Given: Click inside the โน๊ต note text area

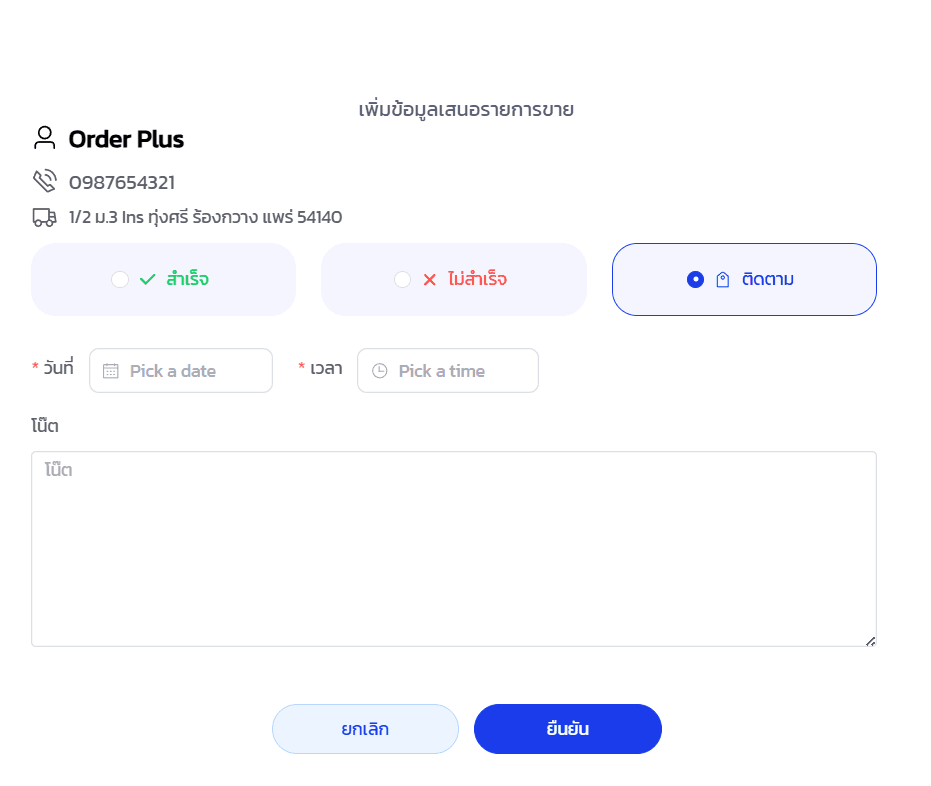Looking at the screenshot, I should coord(453,548).
